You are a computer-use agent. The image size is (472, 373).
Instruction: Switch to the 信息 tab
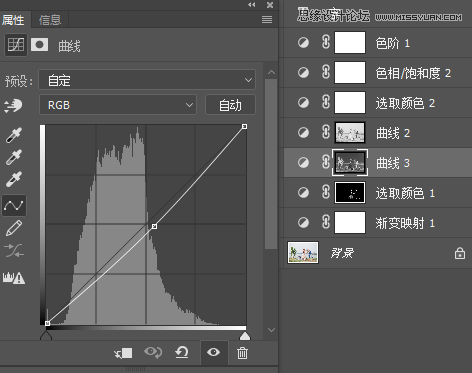tap(50, 20)
